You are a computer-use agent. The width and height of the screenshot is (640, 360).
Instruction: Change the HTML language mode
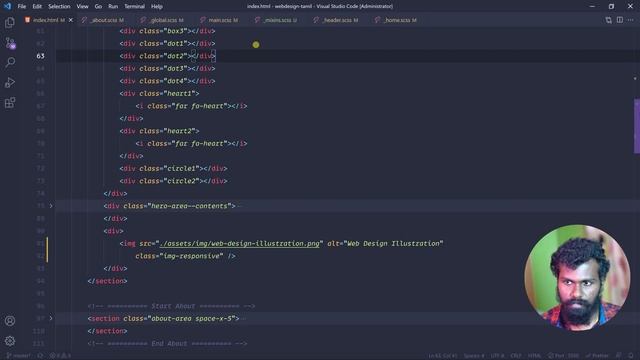point(534,356)
